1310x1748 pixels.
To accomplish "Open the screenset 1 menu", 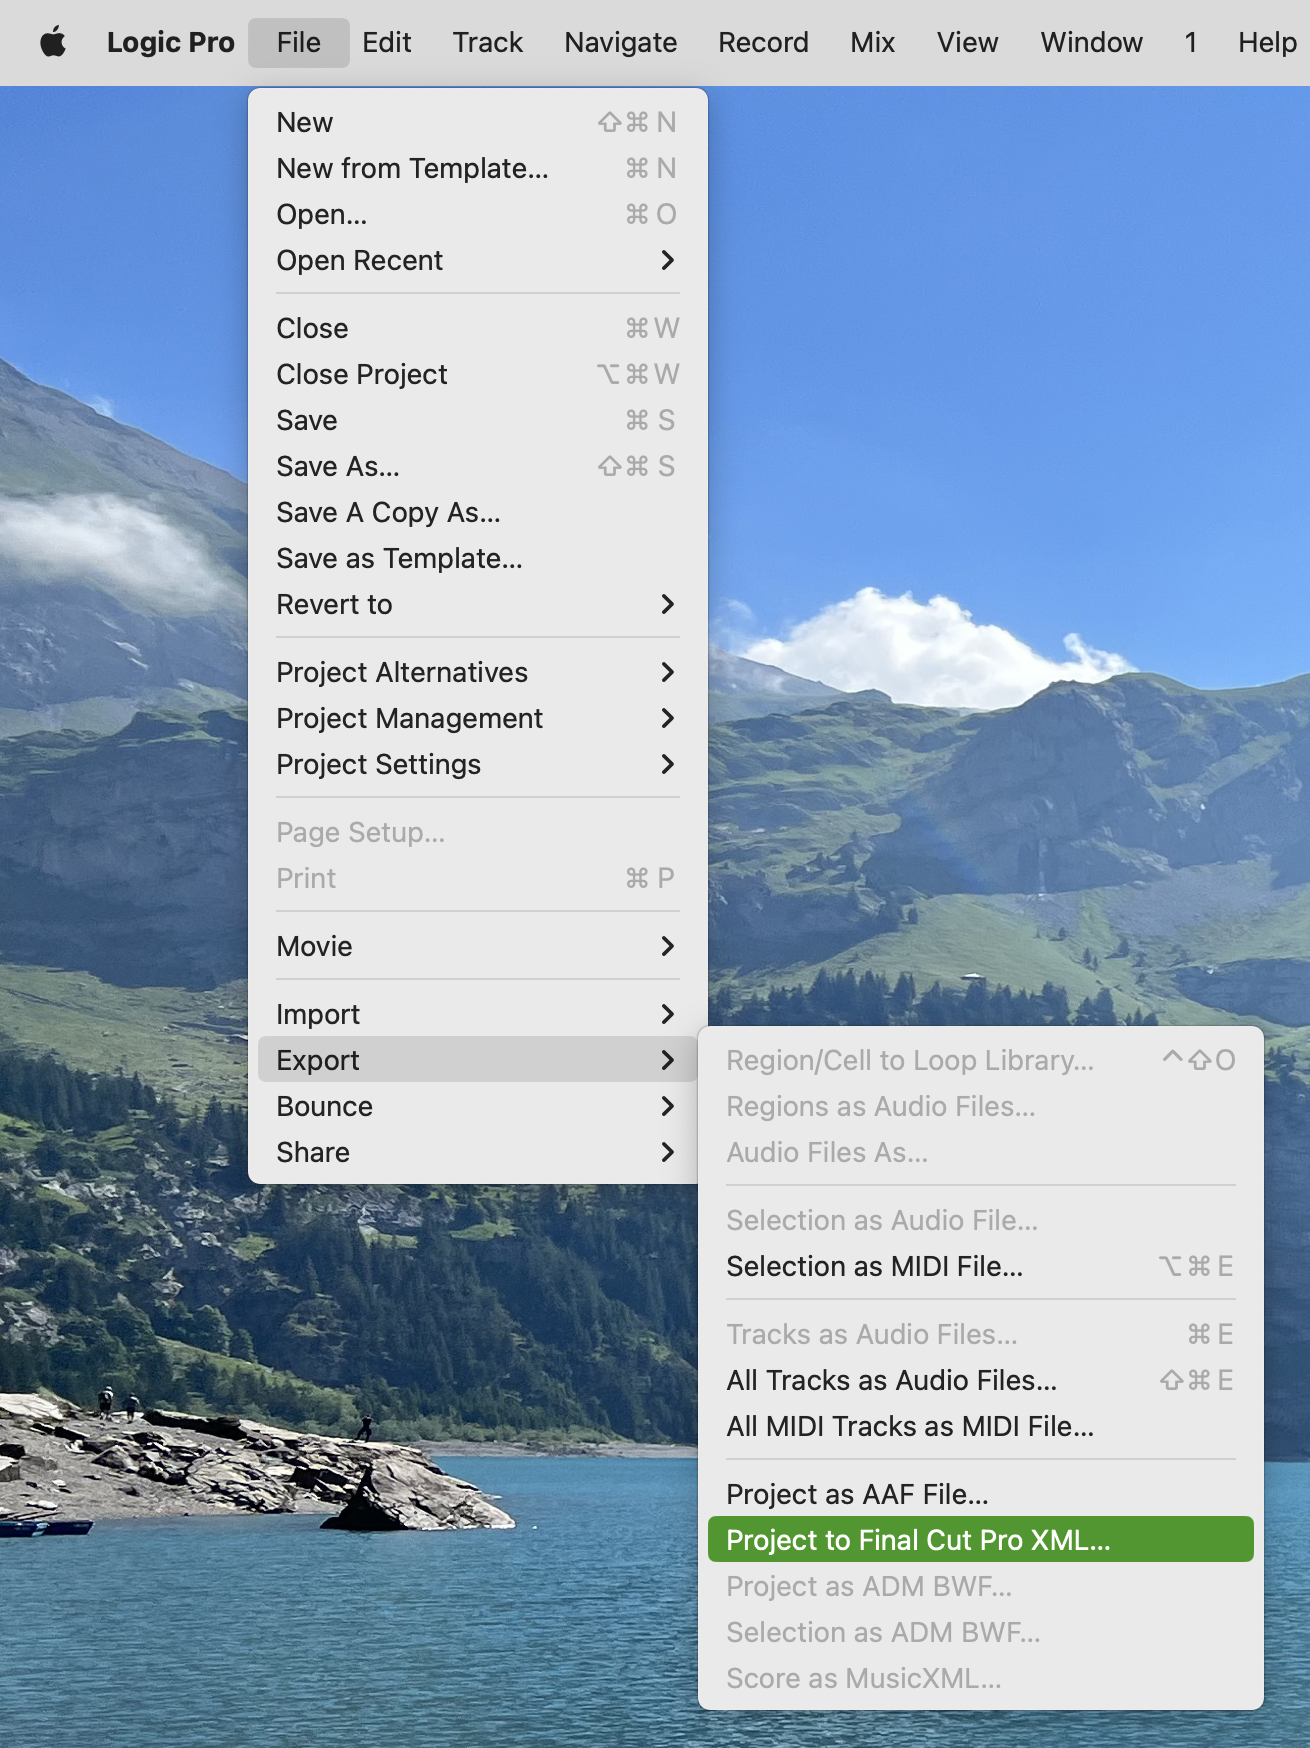I will tap(1190, 42).
